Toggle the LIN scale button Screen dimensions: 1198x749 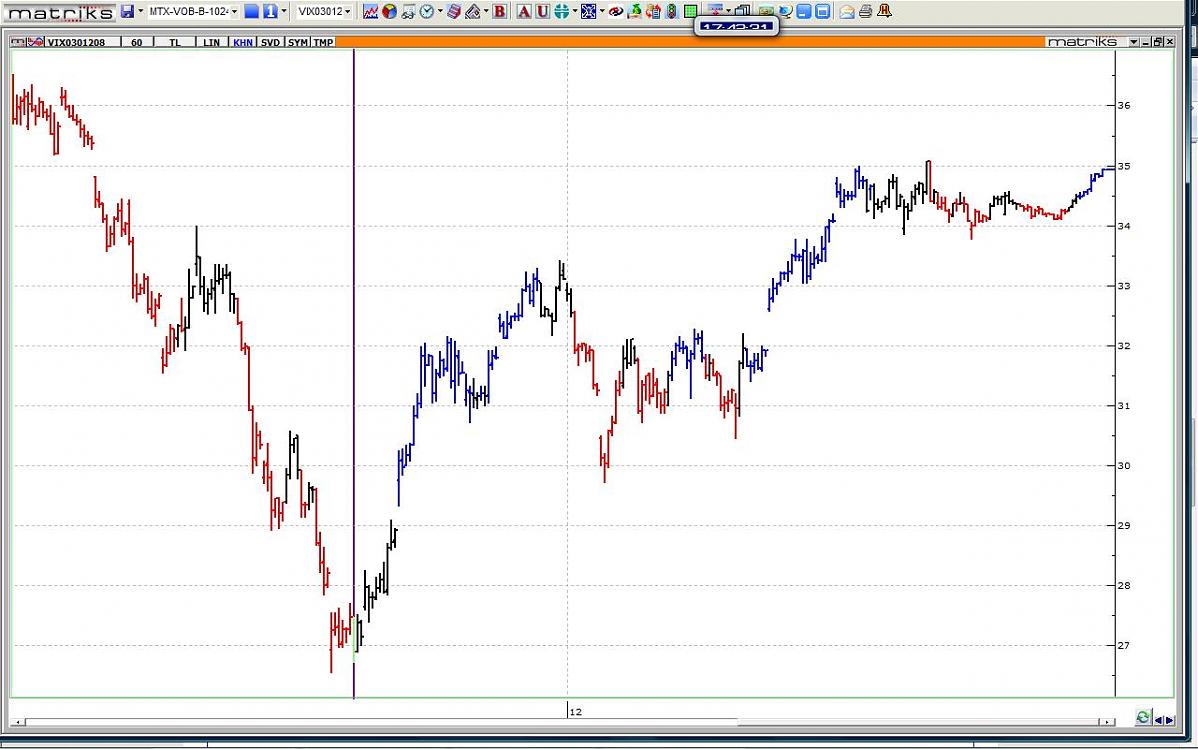point(211,42)
